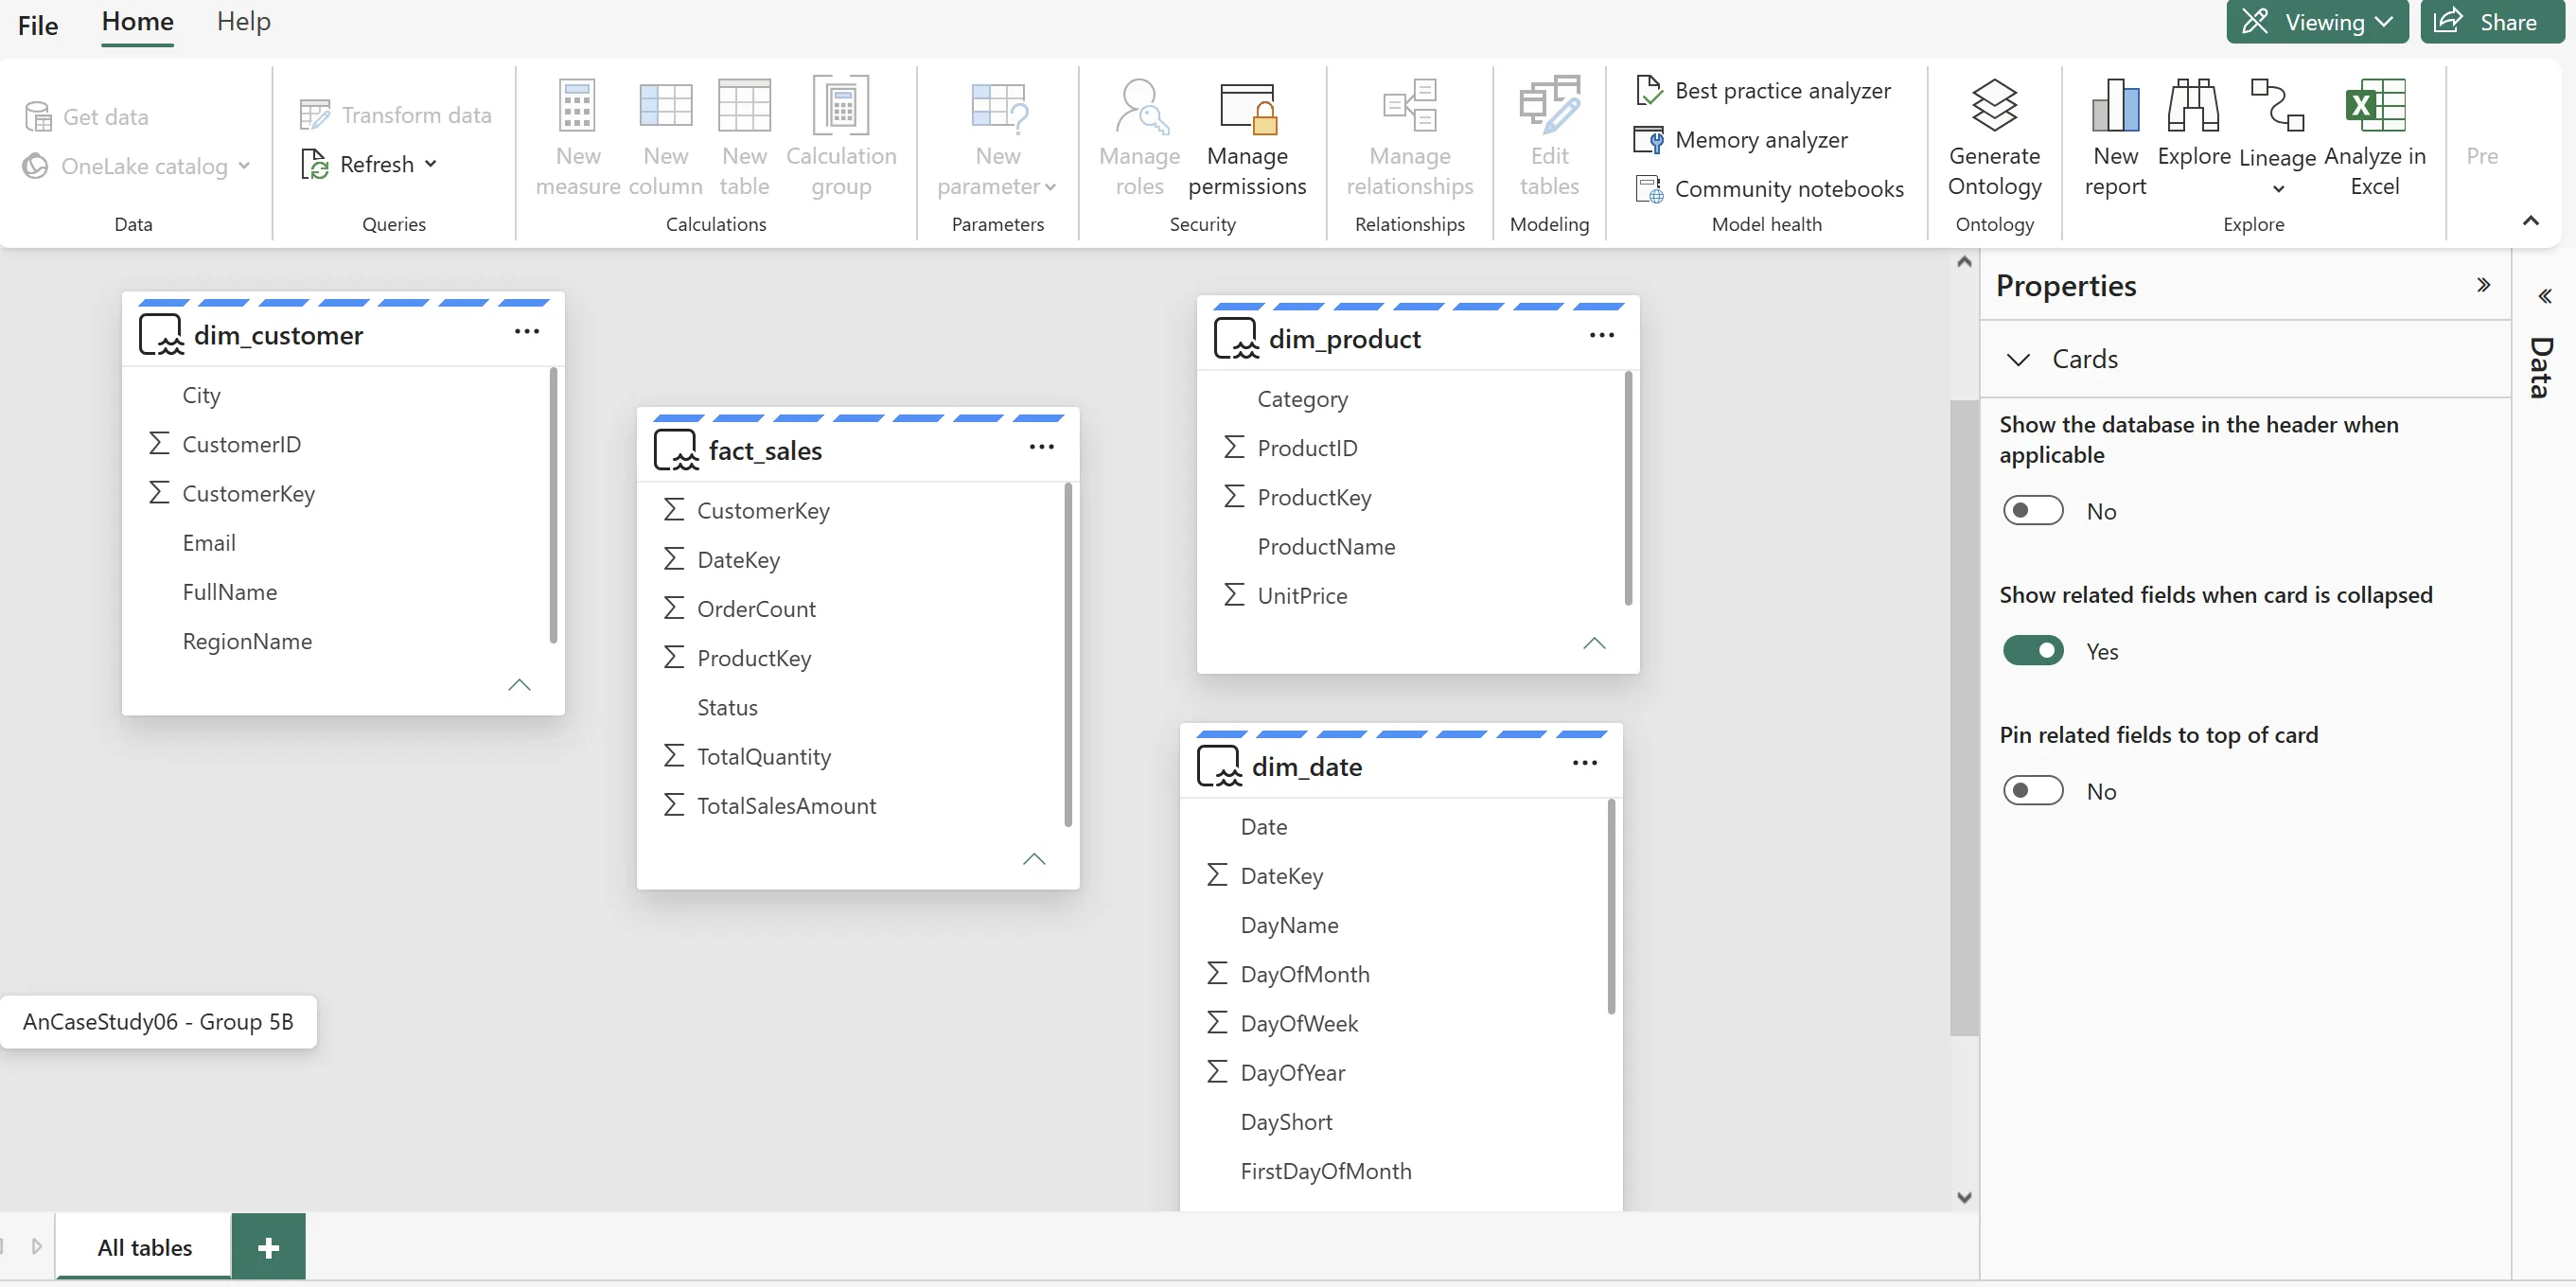The image size is (2576, 1287).
Task: Open the File menu
Action: click(38, 25)
